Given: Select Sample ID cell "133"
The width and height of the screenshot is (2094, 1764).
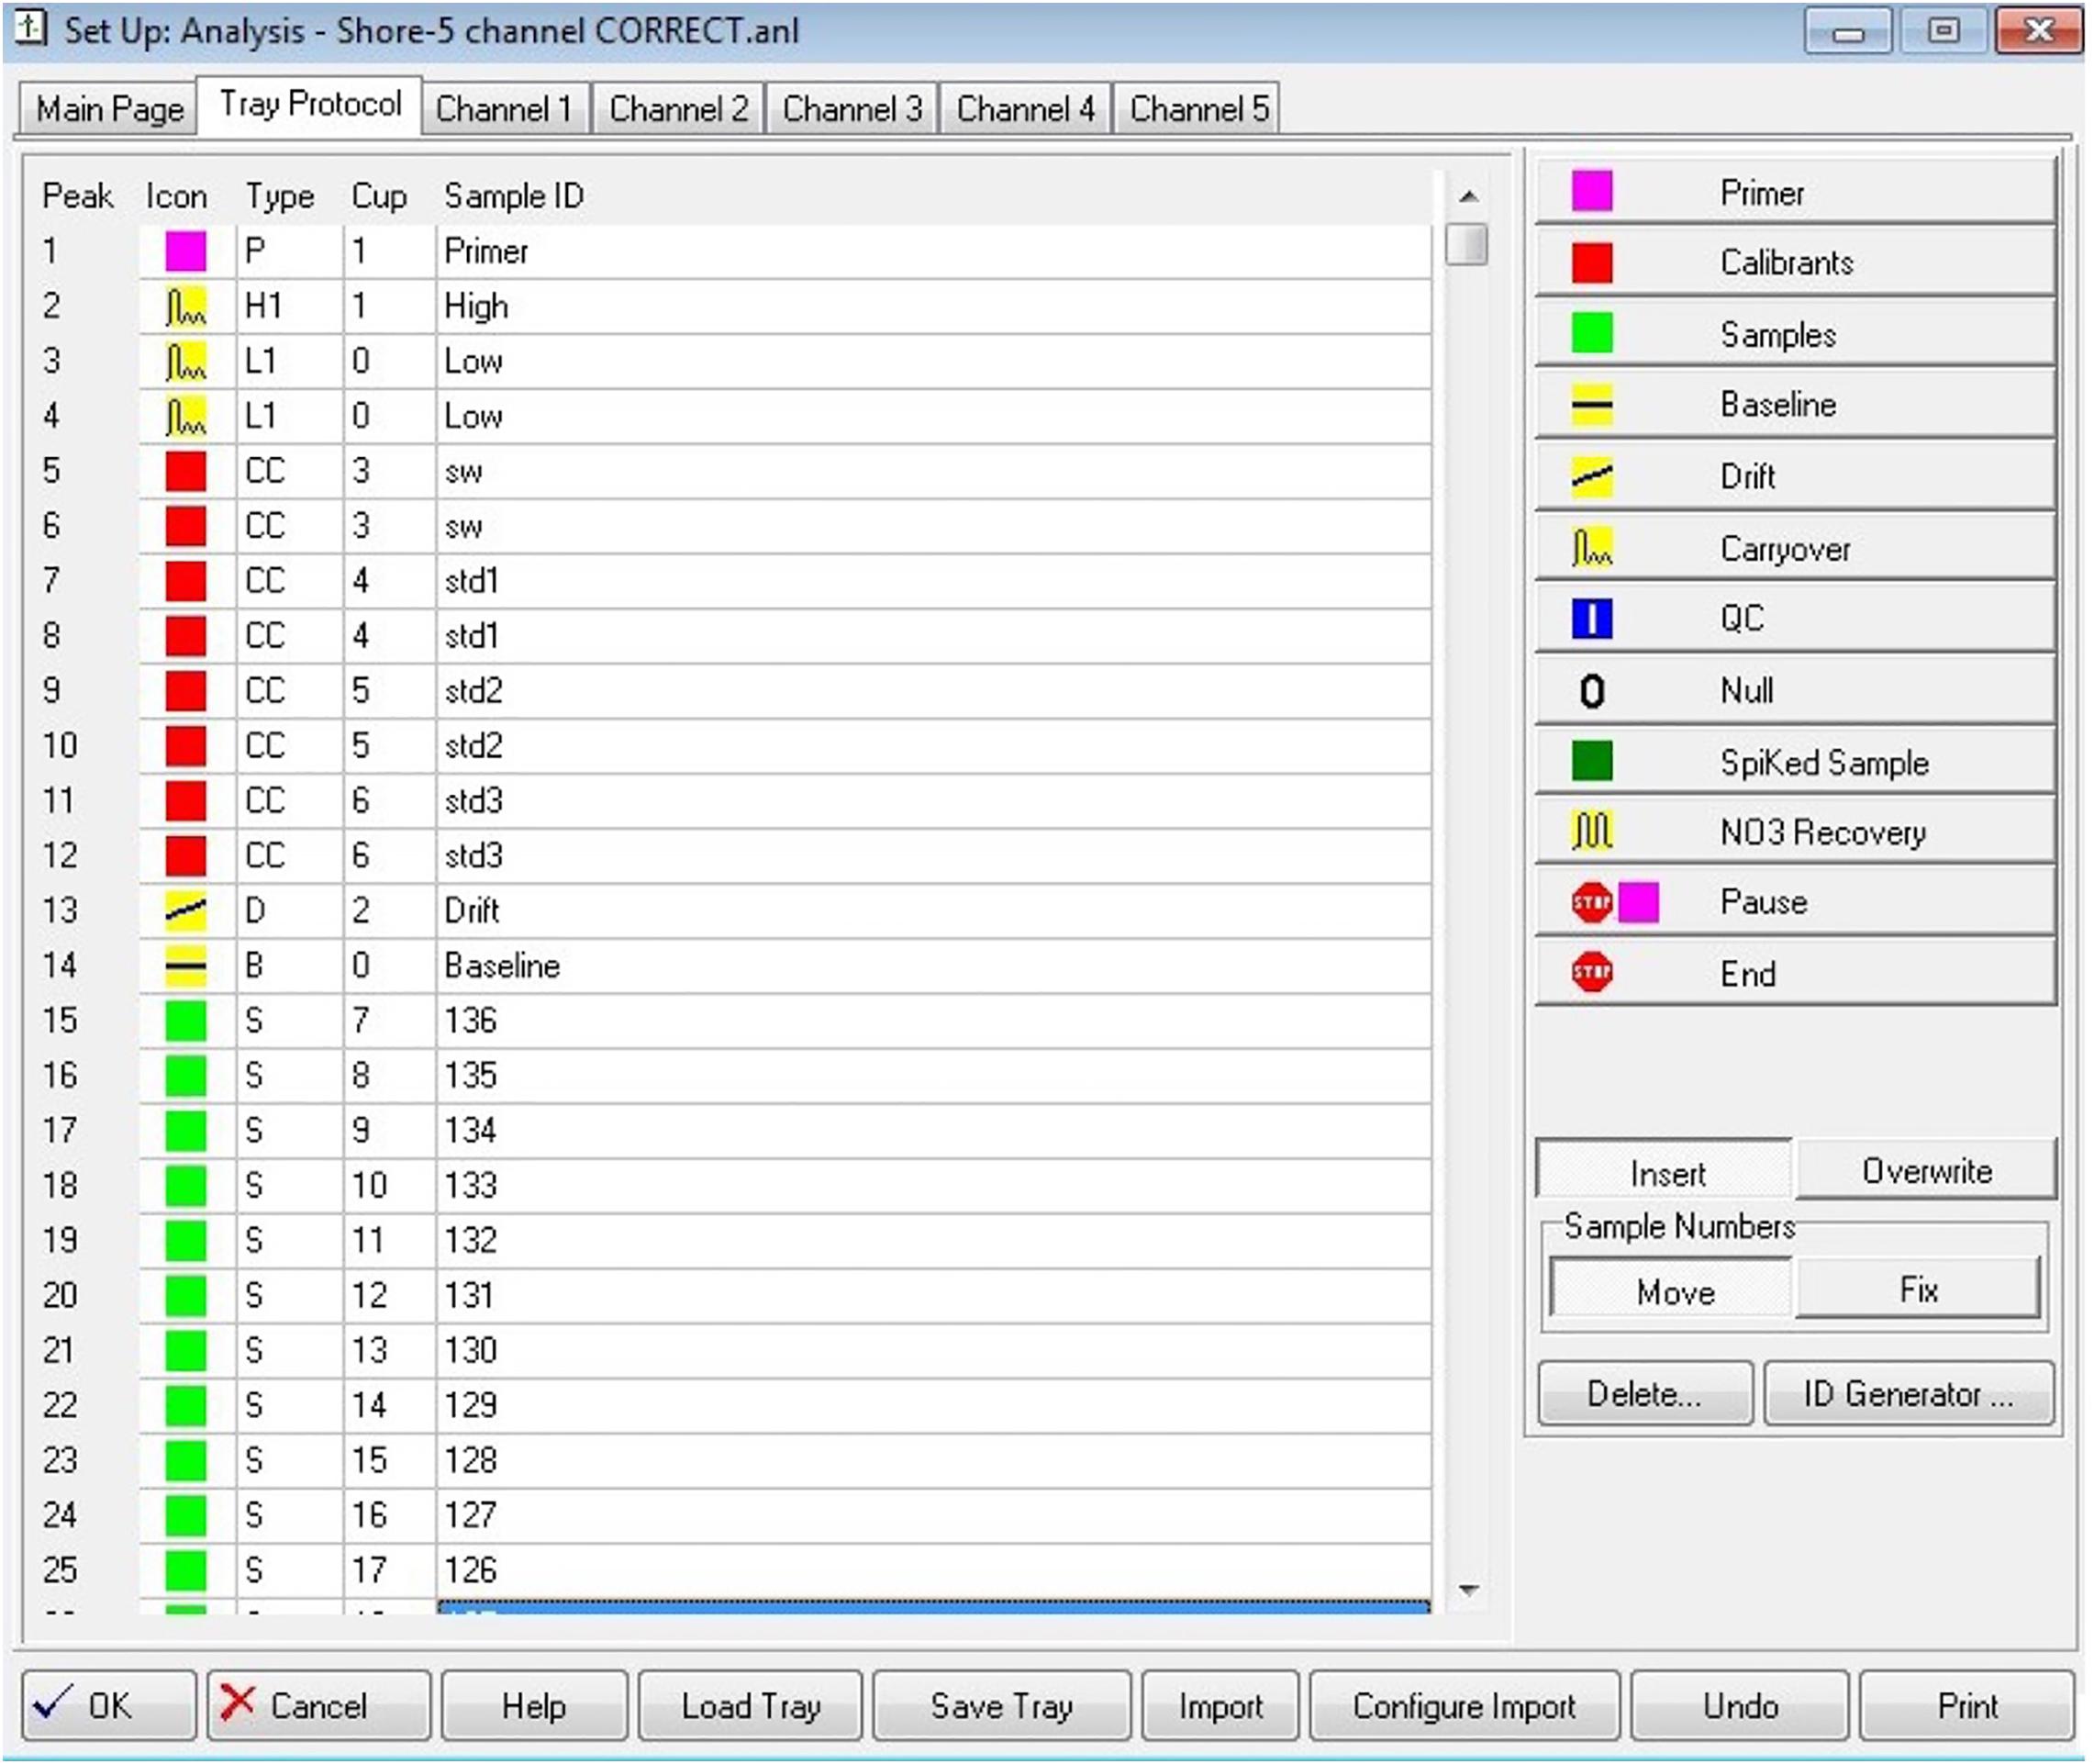Looking at the screenshot, I should coord(934,1186).
